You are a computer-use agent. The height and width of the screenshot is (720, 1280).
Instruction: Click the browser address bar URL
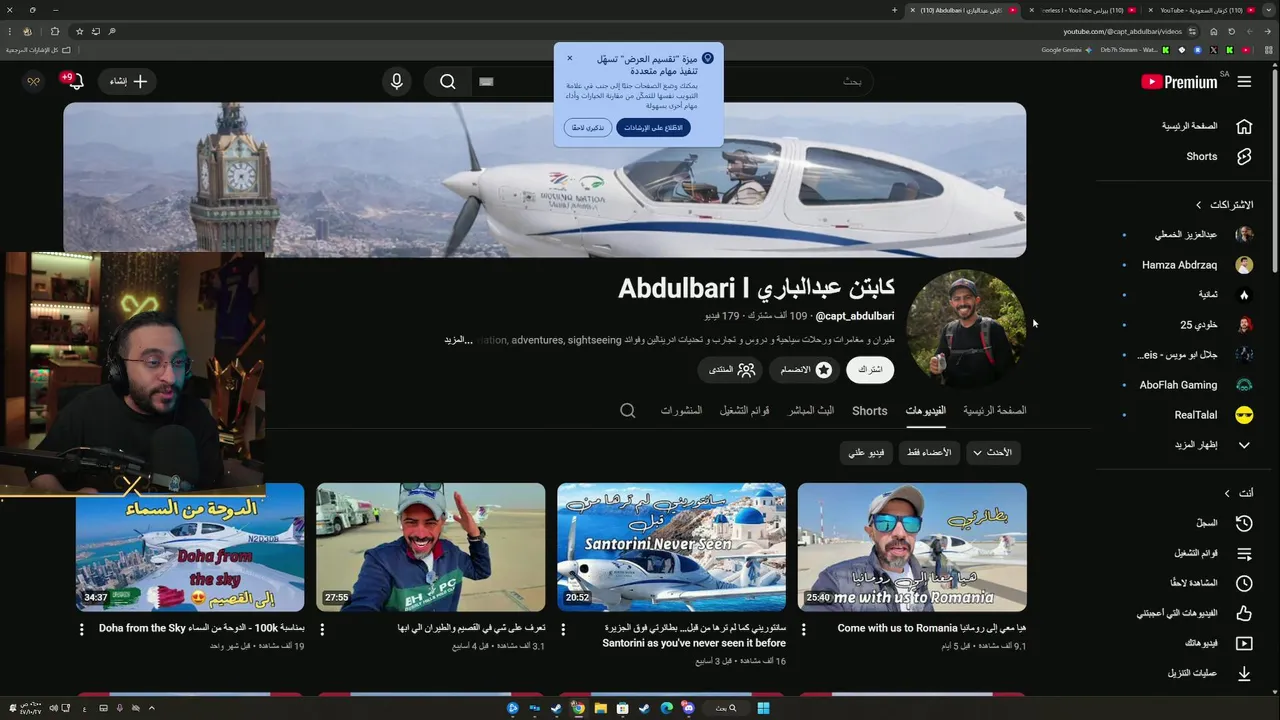(x=1122, y=31)
